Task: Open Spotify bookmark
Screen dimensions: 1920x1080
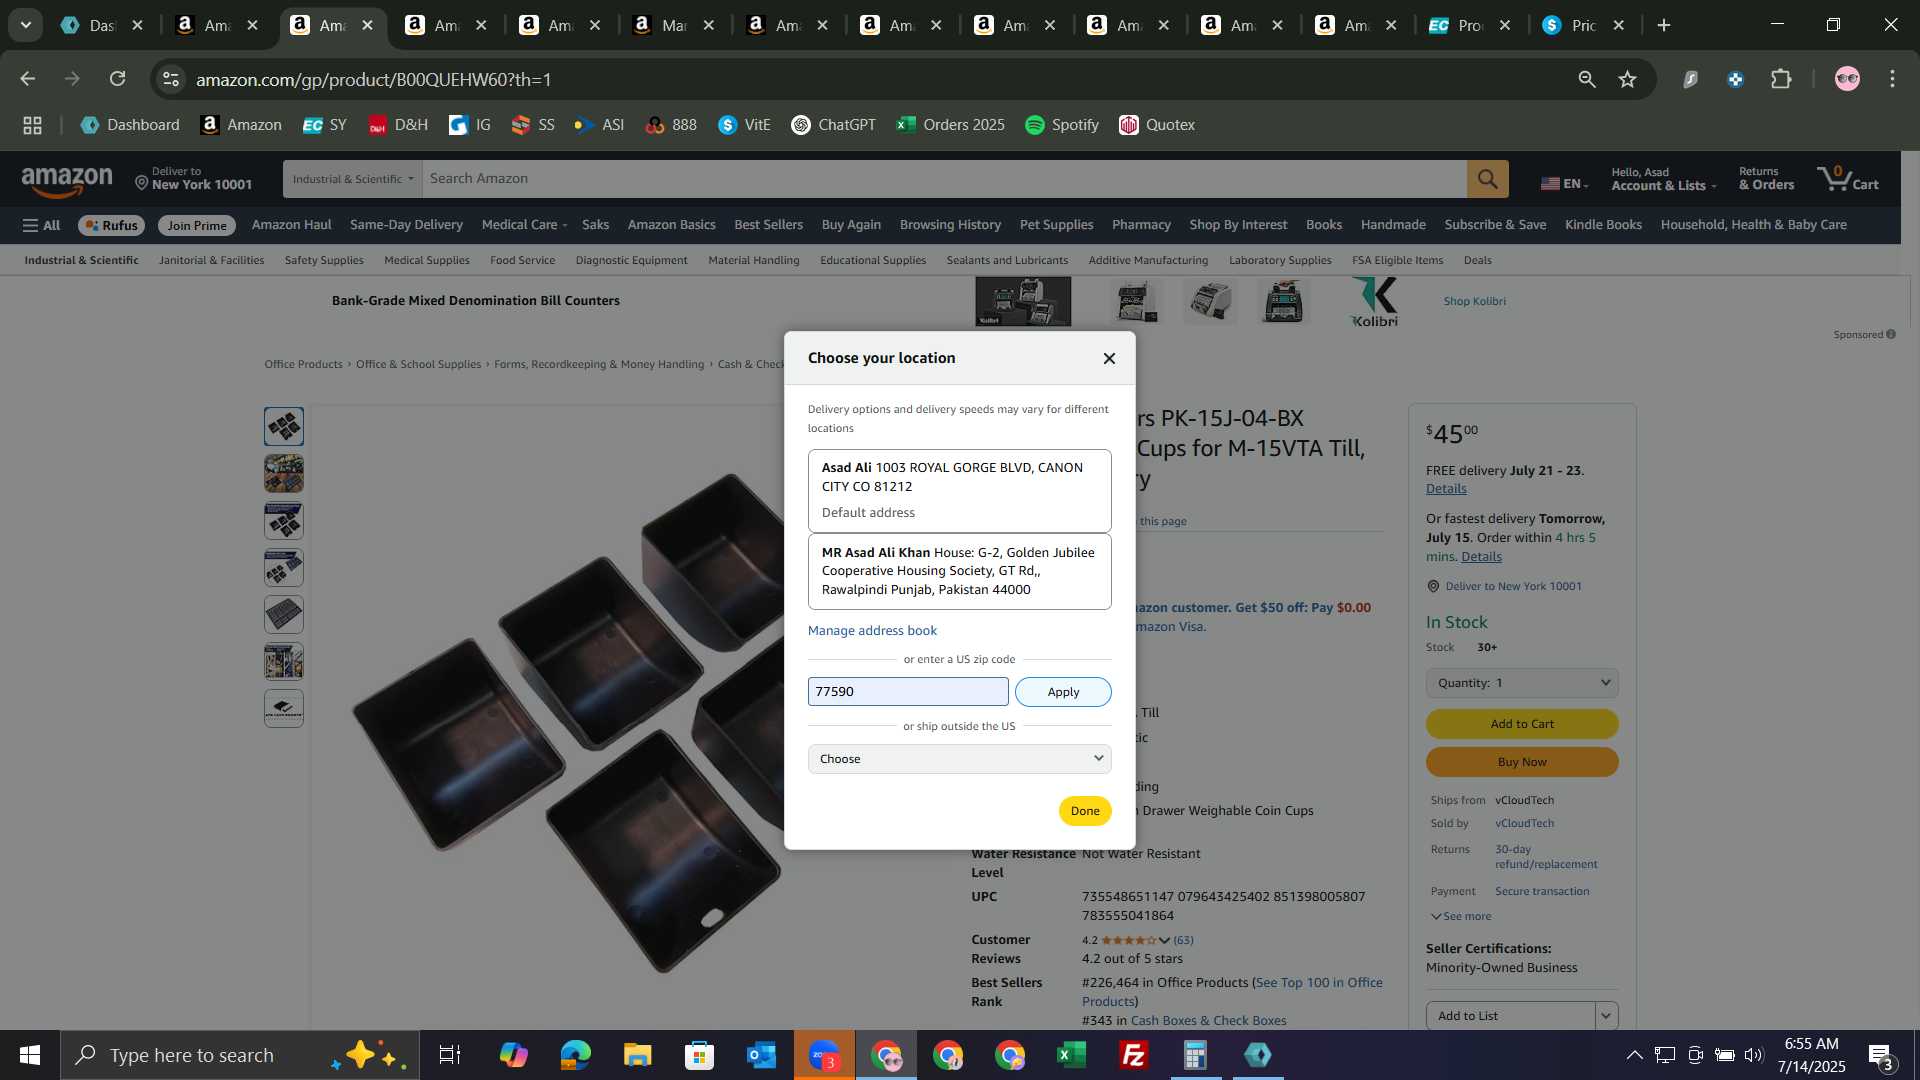Action: point(1062,125)
